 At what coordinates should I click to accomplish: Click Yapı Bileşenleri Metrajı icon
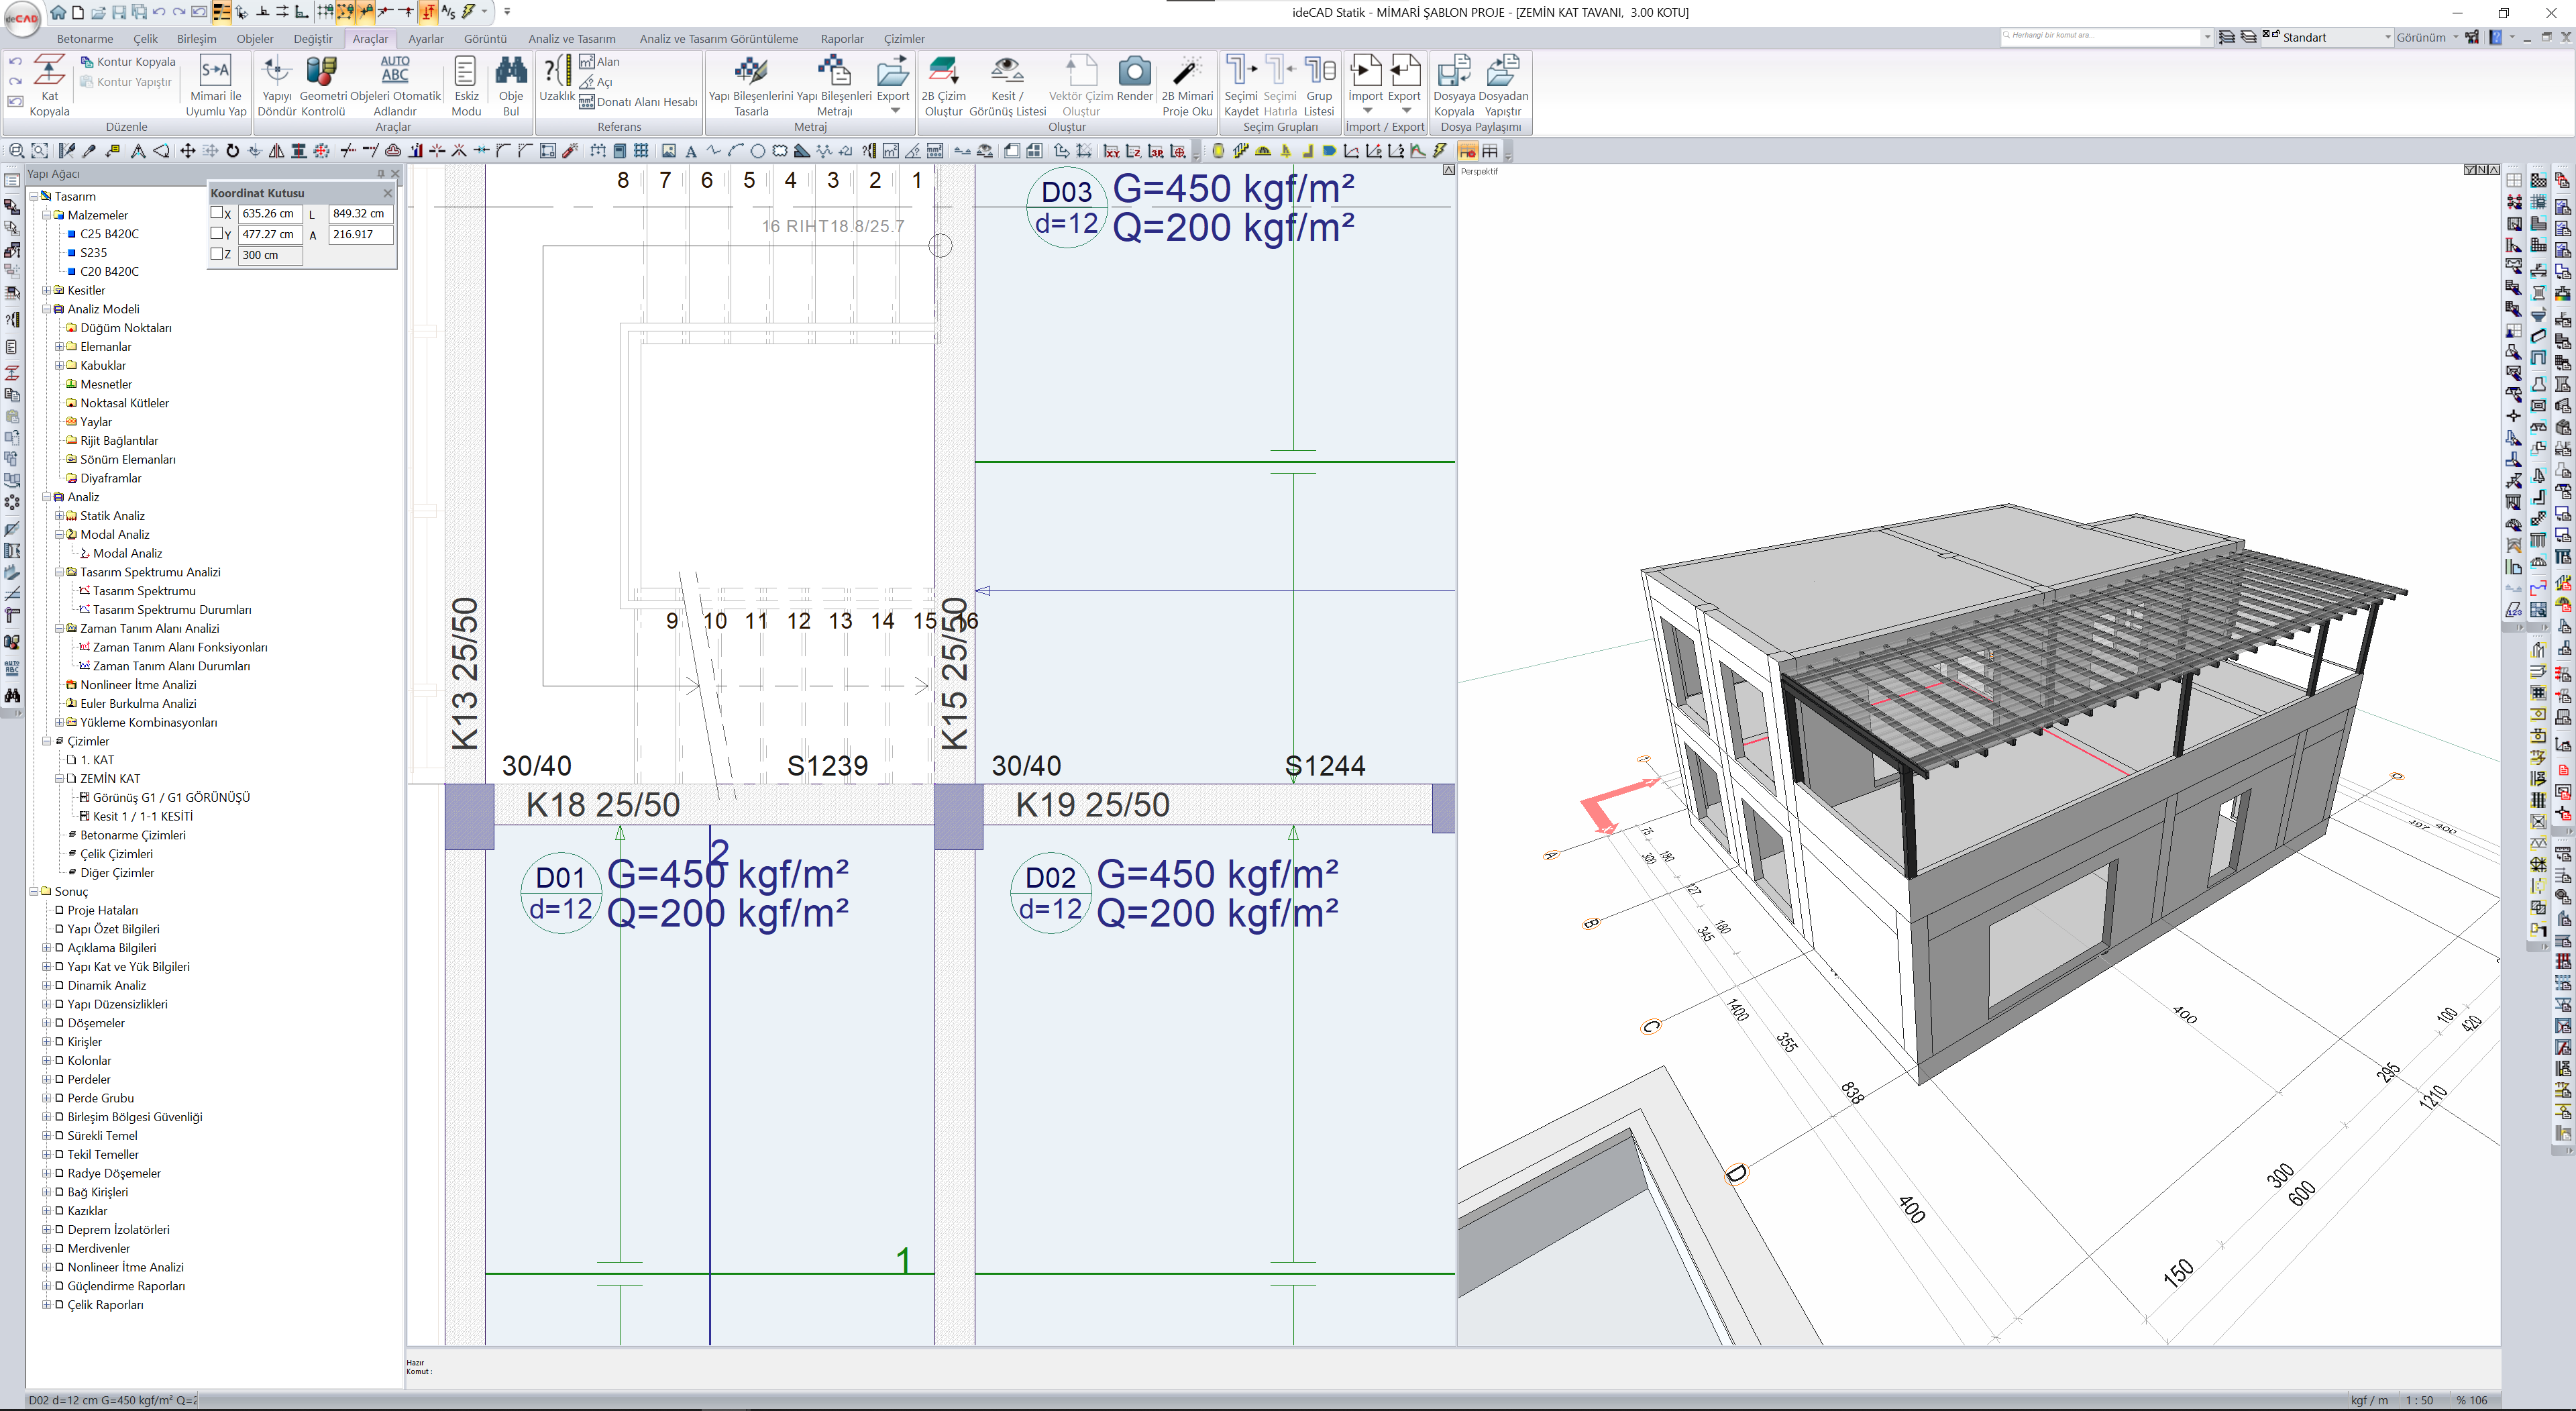point(833,72)
